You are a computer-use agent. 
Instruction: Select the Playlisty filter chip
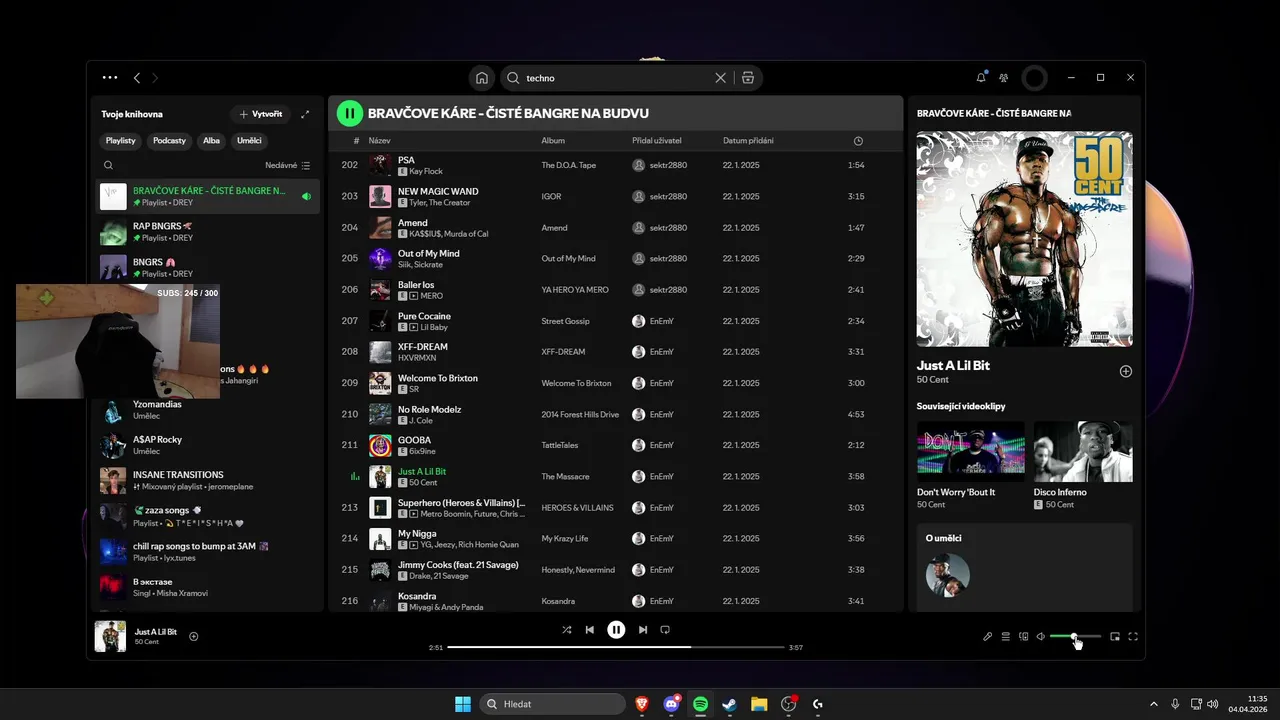click(121, 141)
